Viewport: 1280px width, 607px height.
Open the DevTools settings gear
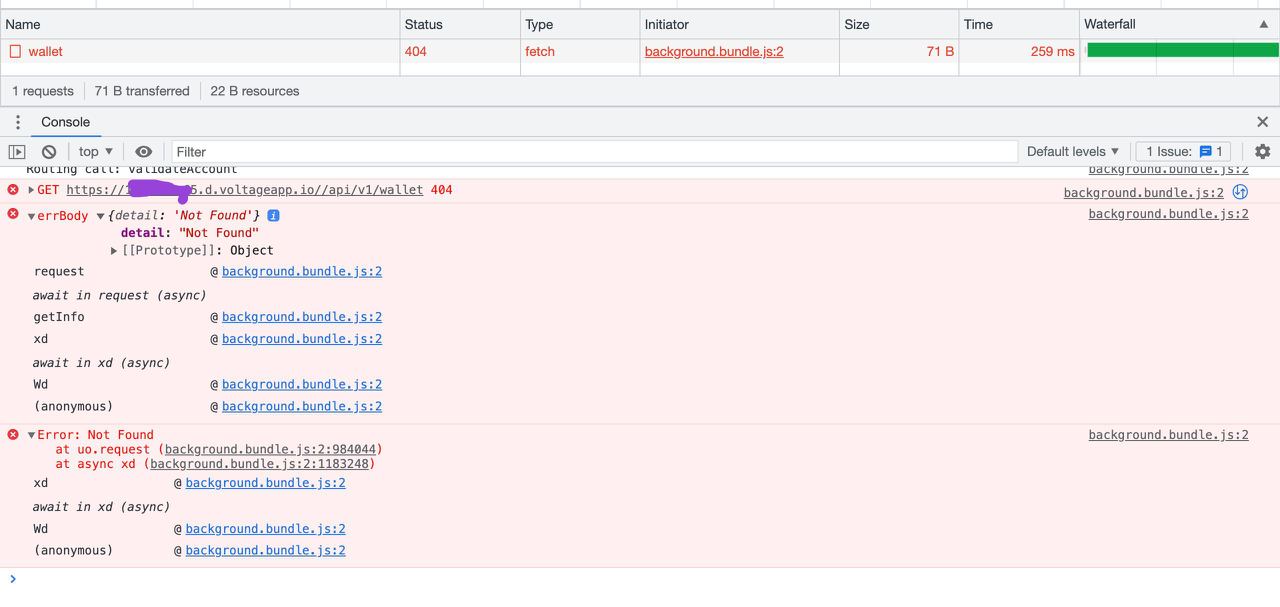point(1262,151)
